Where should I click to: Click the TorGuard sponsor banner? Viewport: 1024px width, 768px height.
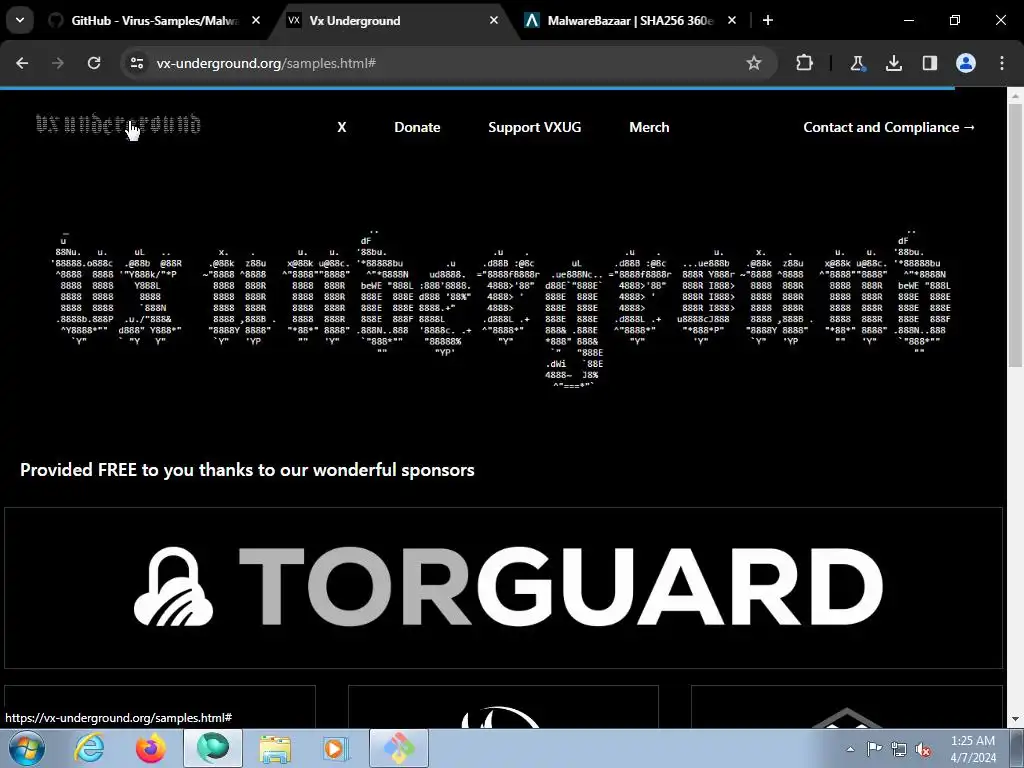[504, 588]
